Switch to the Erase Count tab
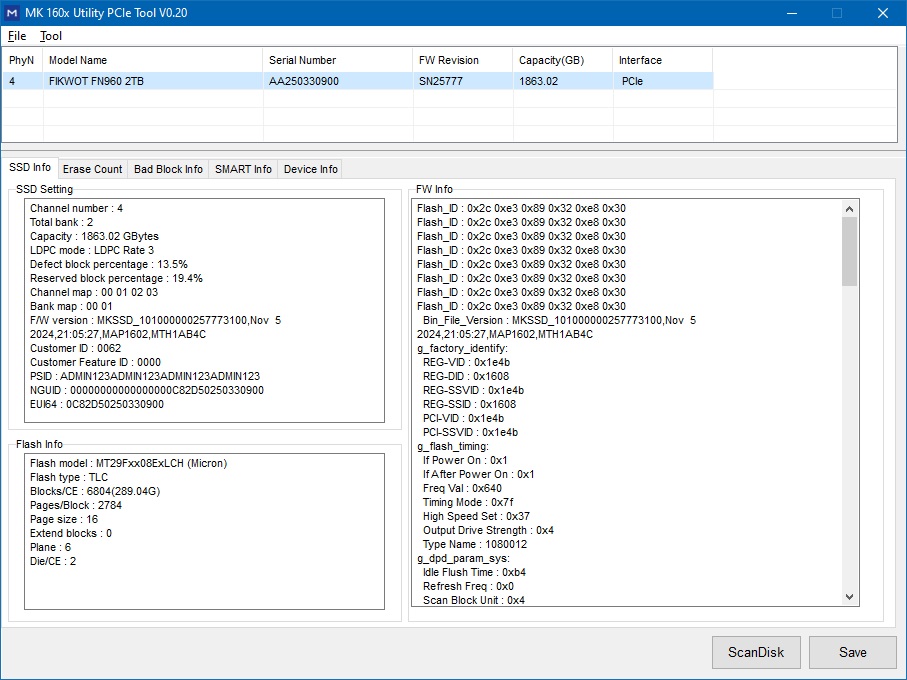This screenshot has height=680, width=907. (x=93, y=169)
